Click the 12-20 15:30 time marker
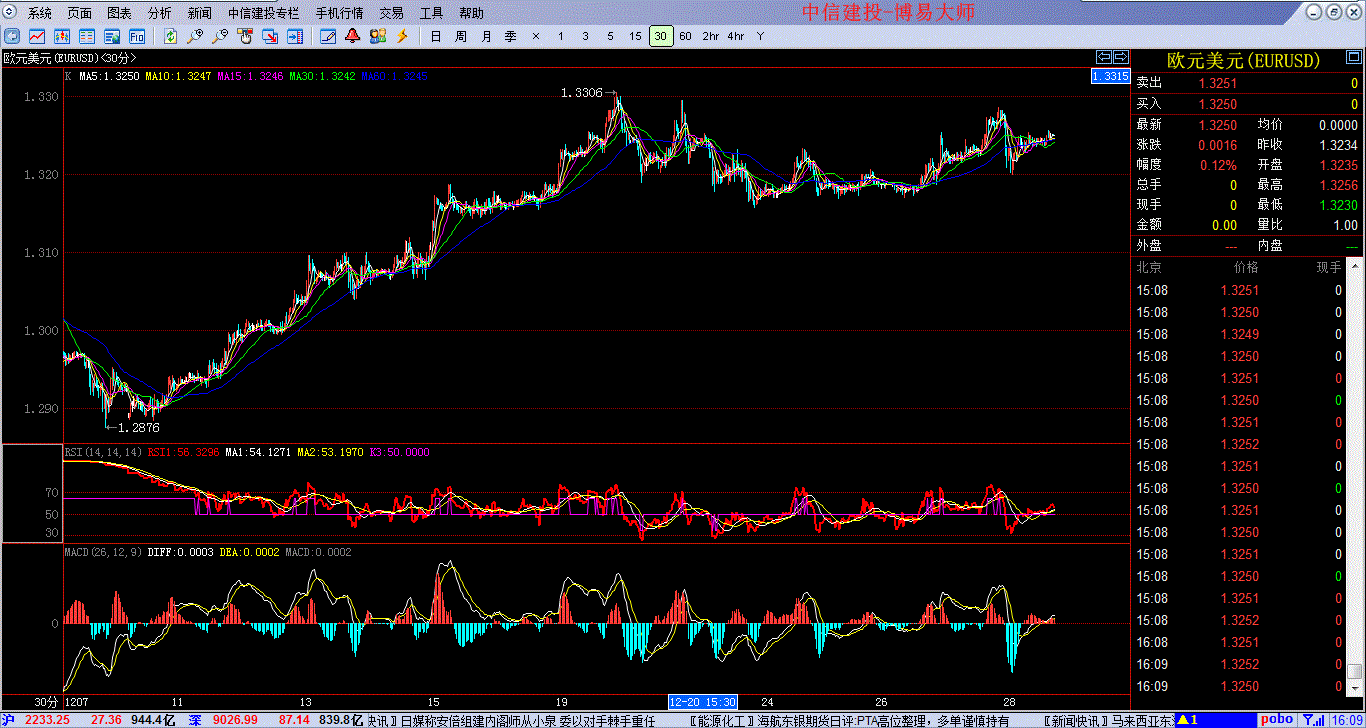Image resolution: width=1366 pixels, height=728 pixels. coord(703,702)
